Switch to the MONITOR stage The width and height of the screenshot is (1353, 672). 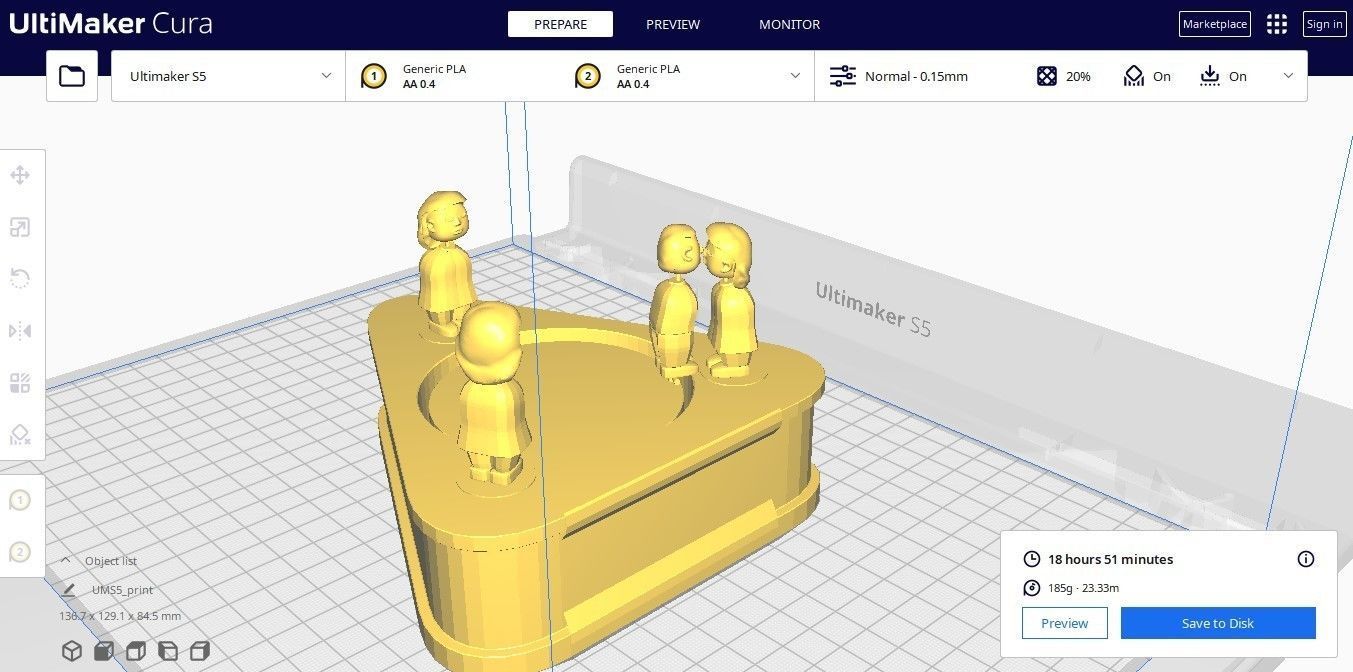pos(789,24)
